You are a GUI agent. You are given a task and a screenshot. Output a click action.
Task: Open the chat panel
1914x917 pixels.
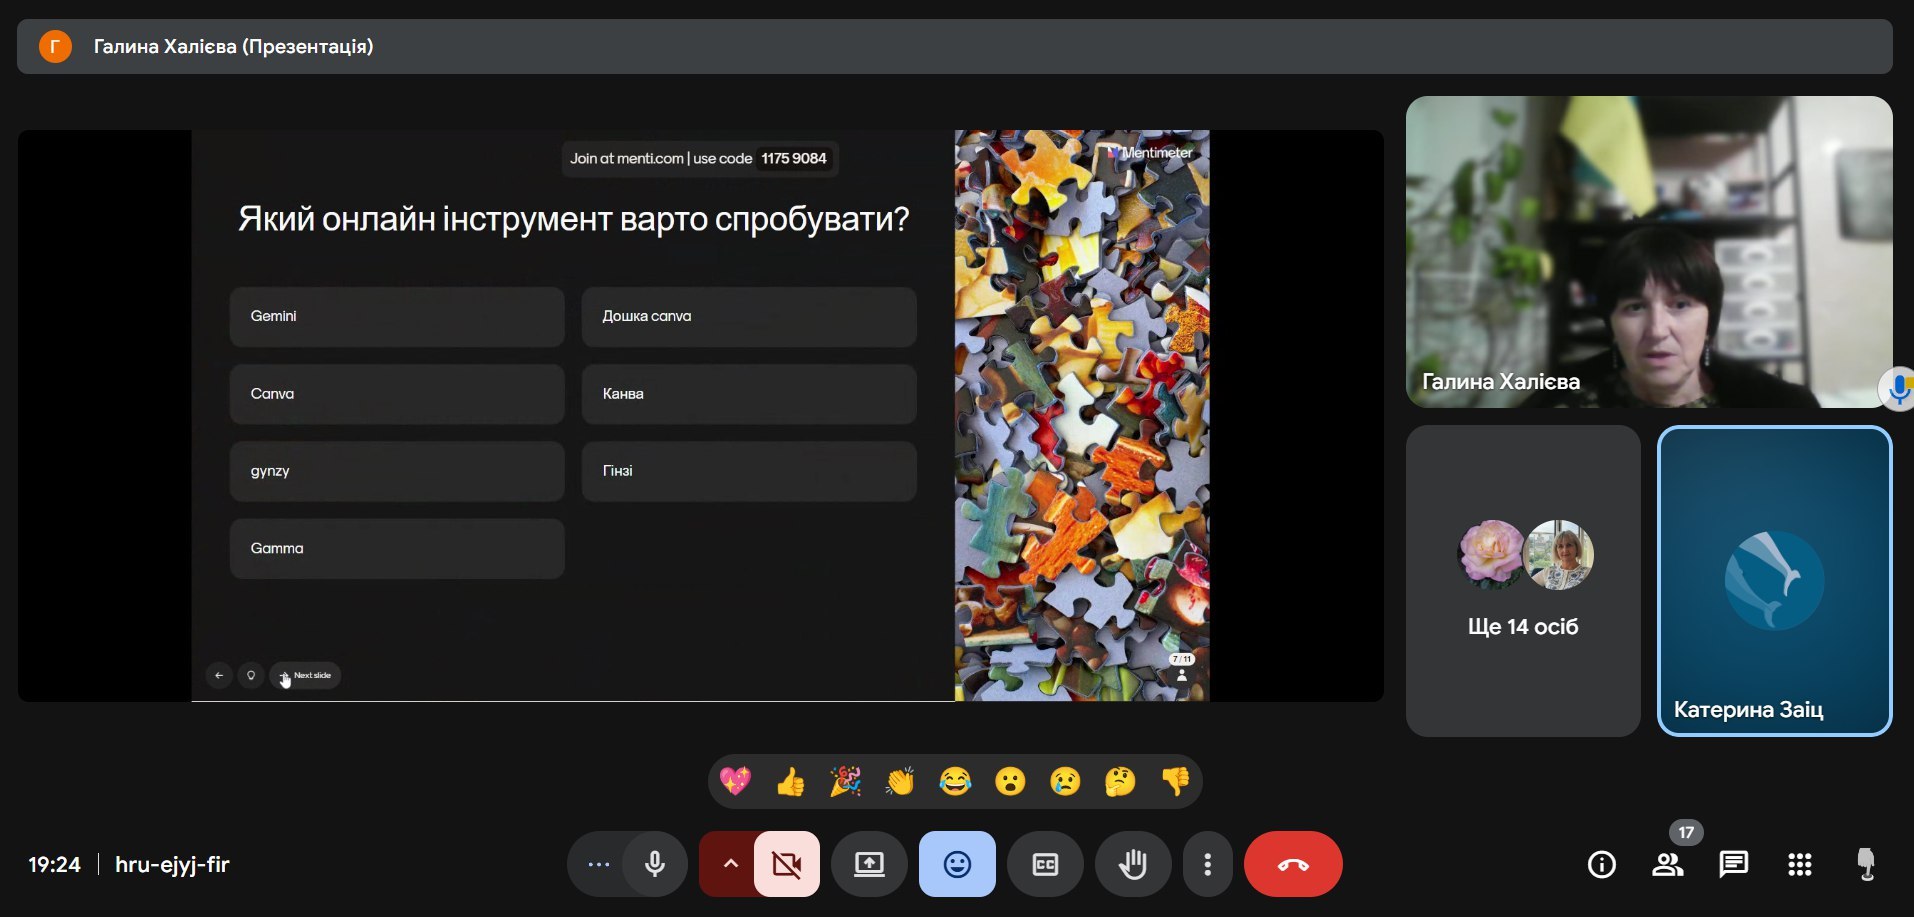tap(1733, 864)
